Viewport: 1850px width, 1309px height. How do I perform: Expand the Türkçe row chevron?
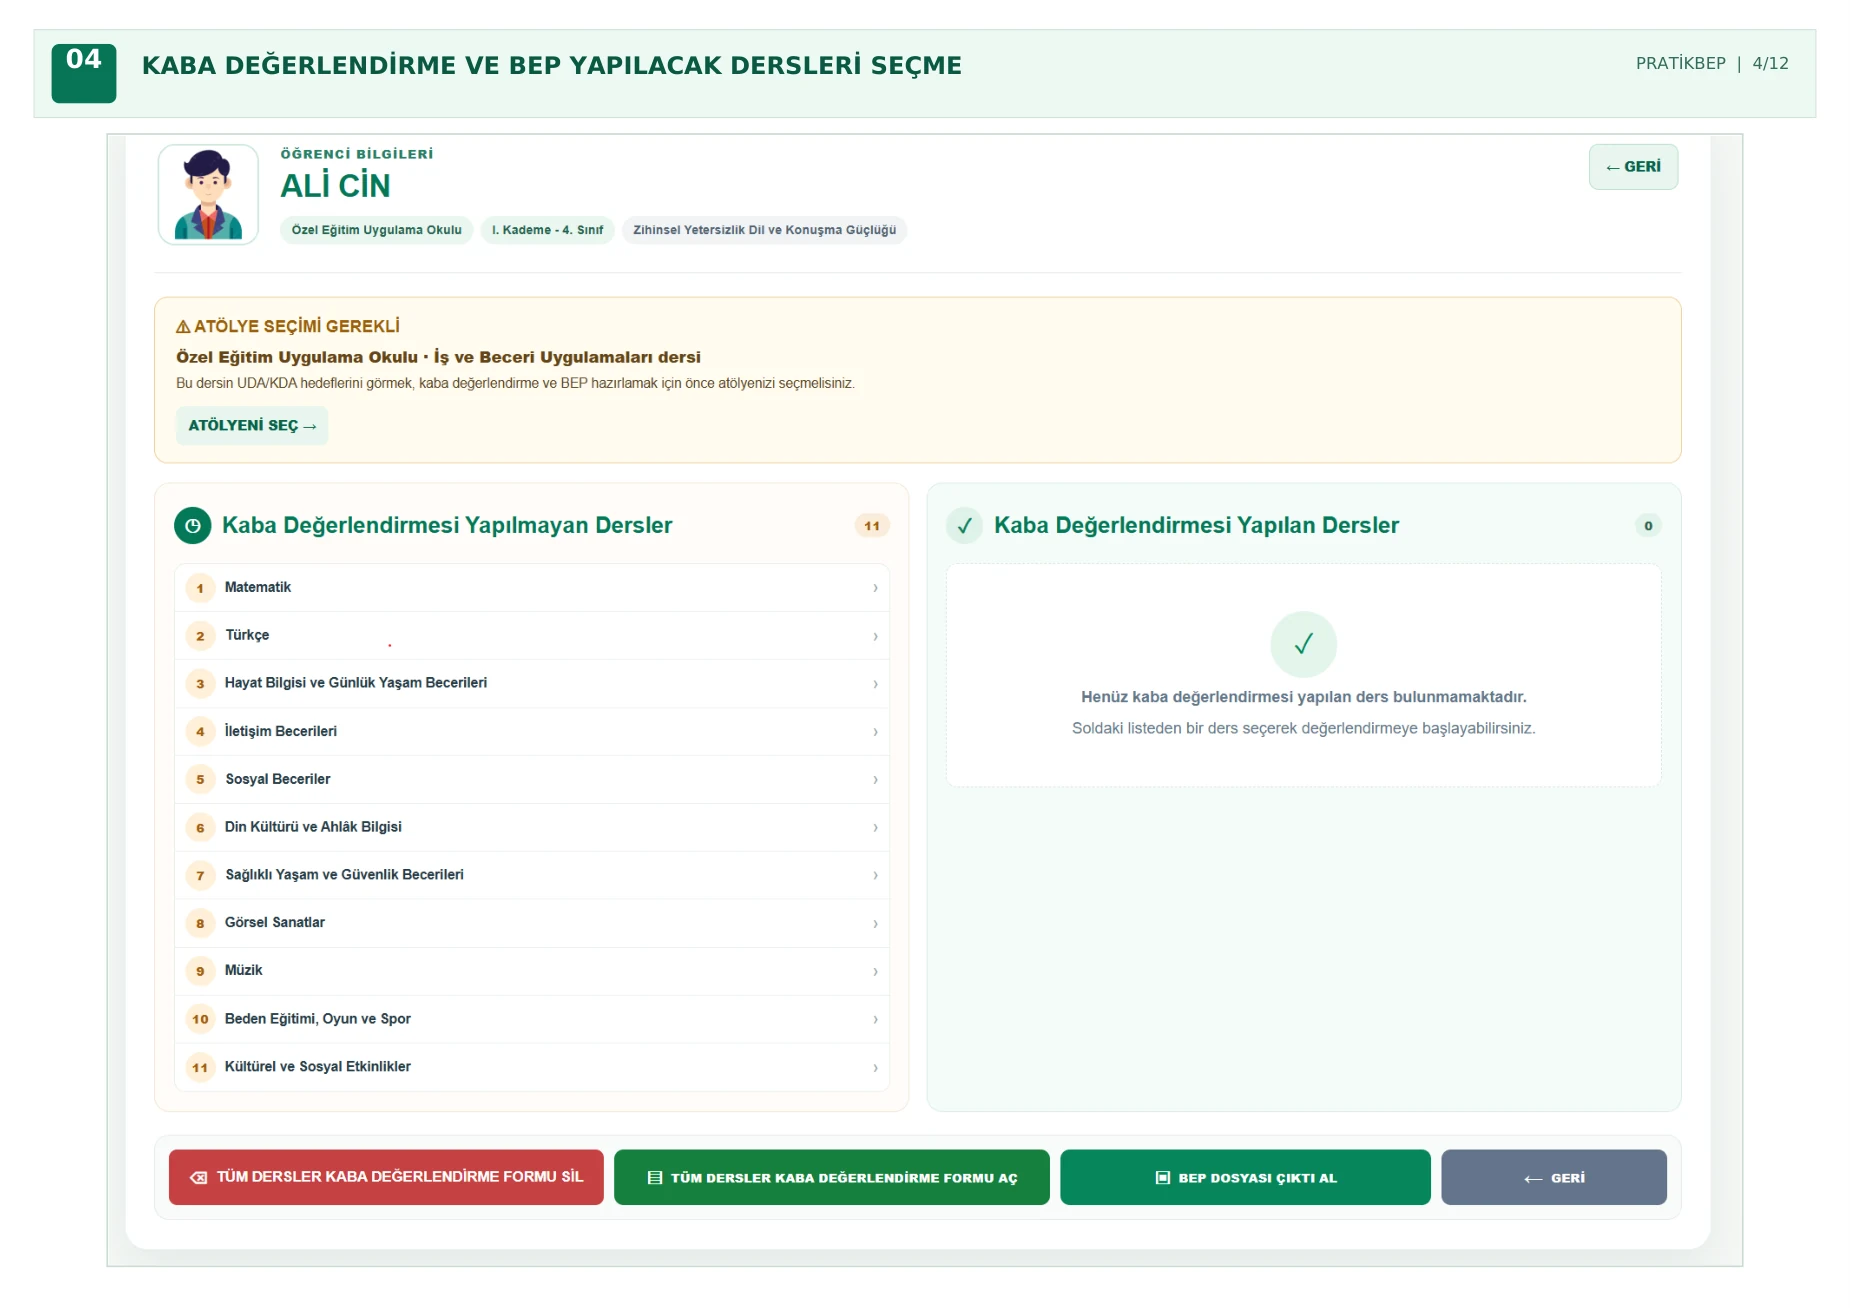pos(875,636)
